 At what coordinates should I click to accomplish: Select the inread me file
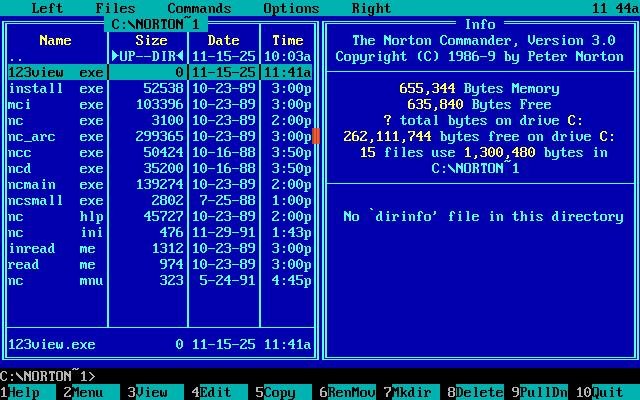(x=160, y=248)
